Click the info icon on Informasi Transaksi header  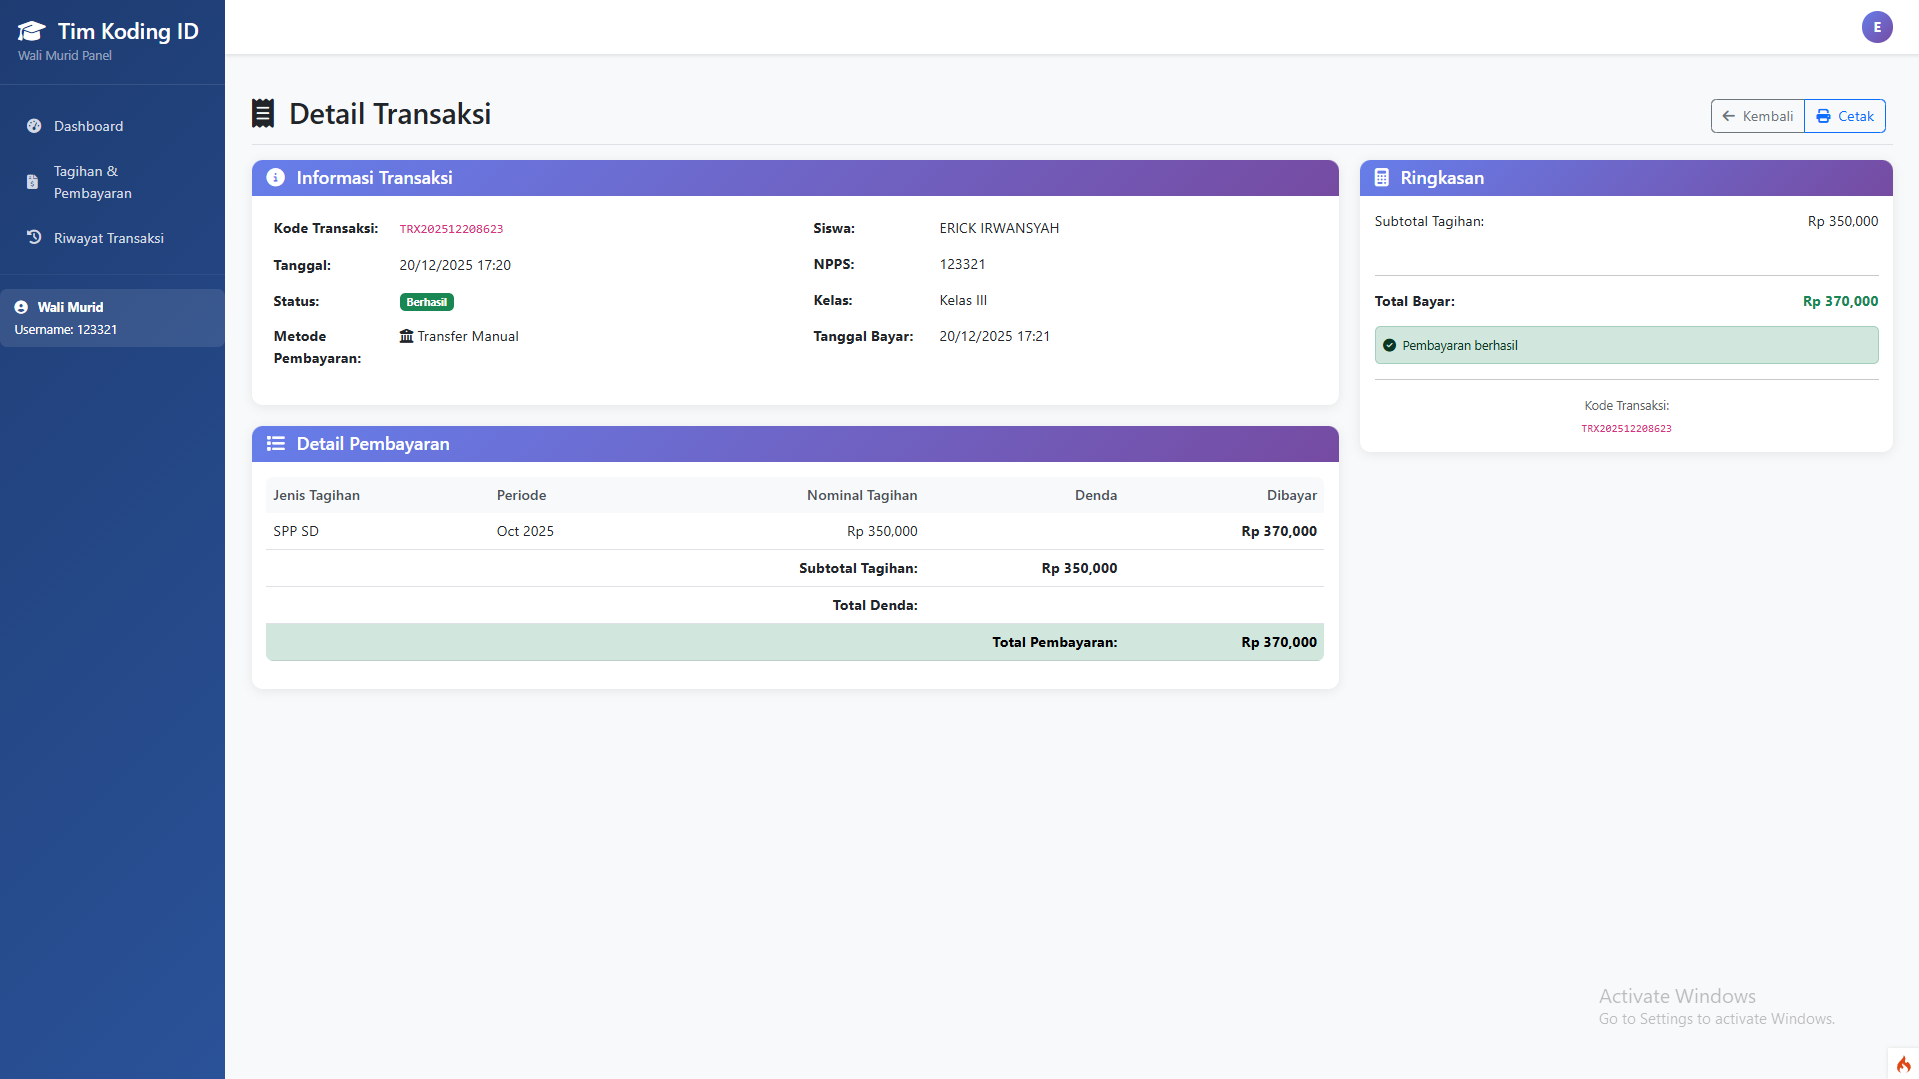point(275,178)
